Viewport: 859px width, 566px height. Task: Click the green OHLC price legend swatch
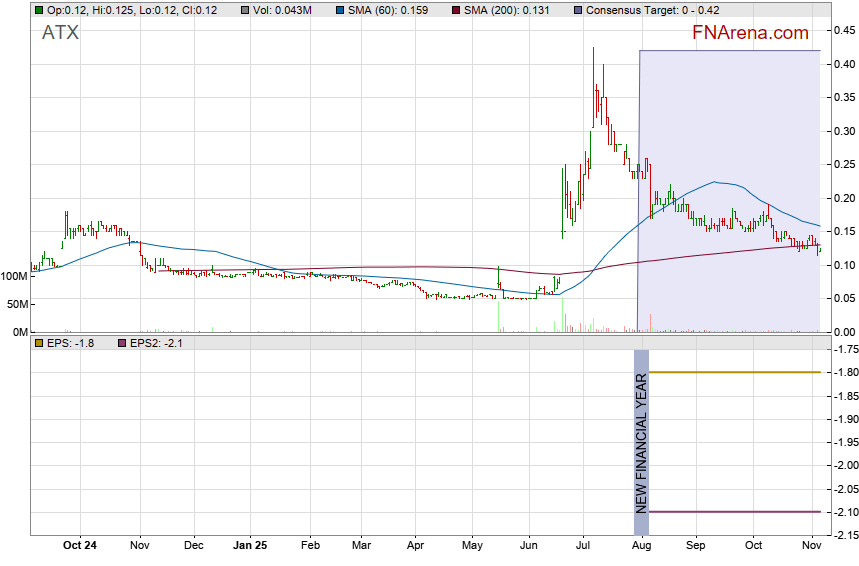coord(39,10)
